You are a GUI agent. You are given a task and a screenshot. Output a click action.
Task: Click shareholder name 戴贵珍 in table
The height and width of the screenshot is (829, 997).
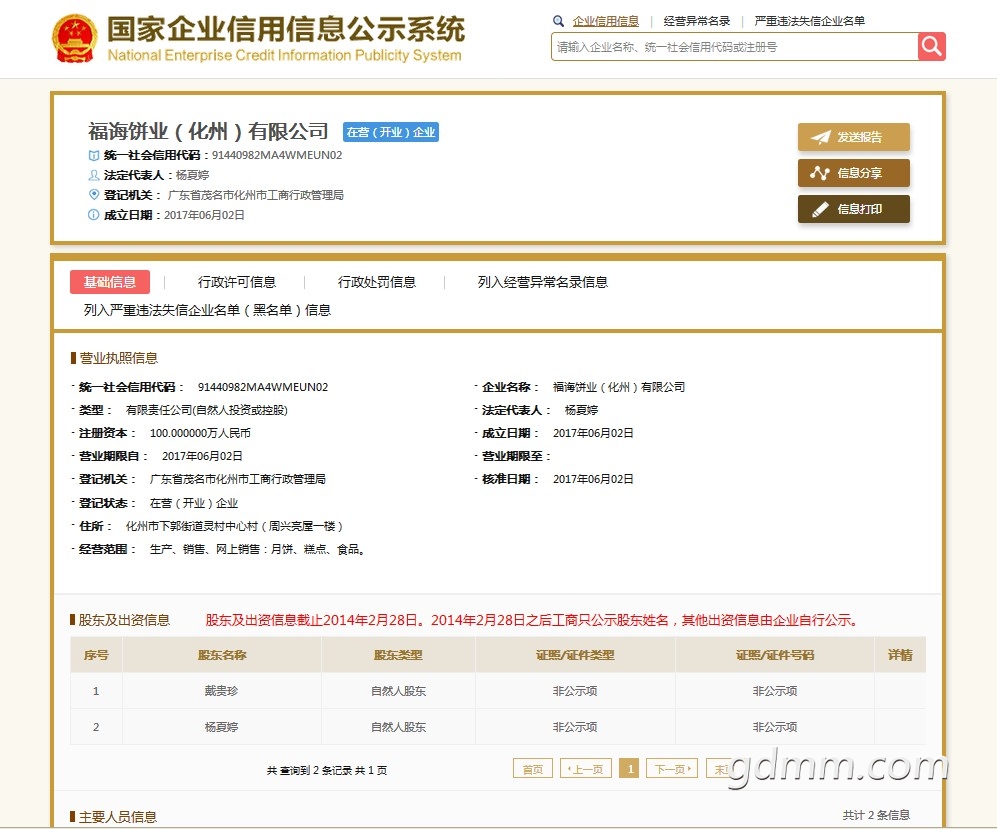[221, 691]
